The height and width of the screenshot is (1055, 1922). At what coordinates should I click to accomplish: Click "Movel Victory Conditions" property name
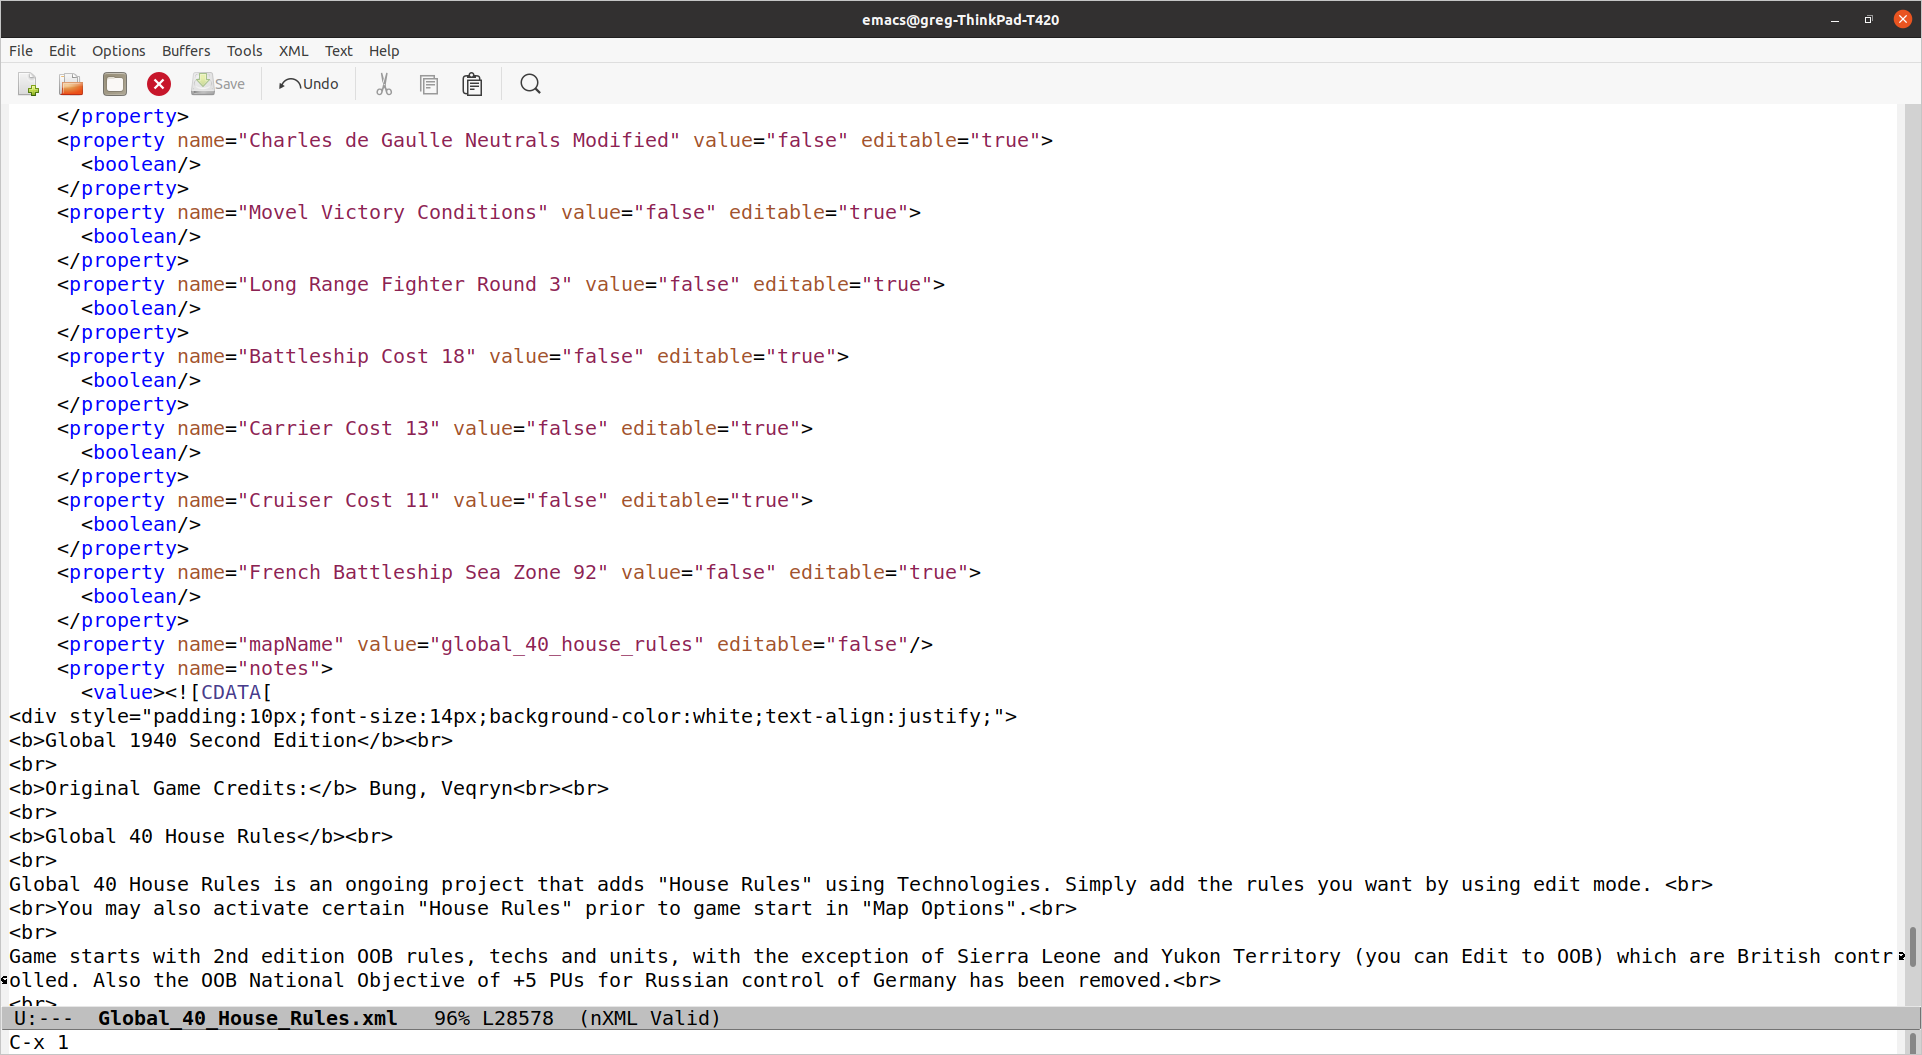(x=393, y=212)
